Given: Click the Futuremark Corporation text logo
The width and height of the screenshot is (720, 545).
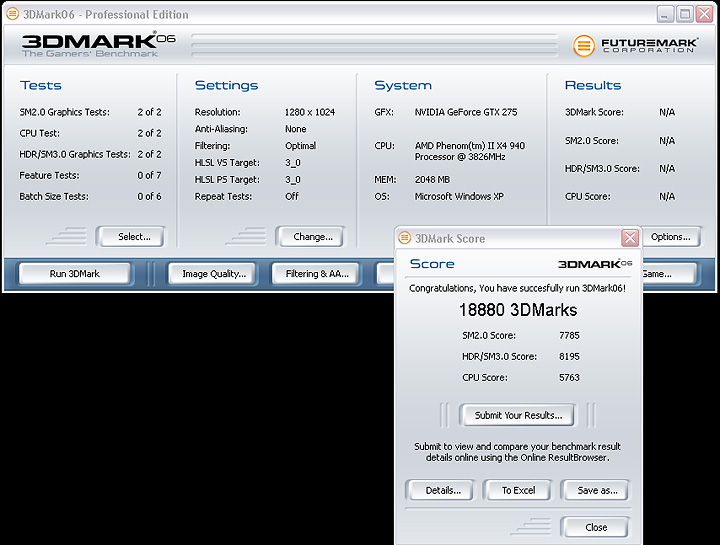Looking at the screenshot, I should (649, 45).
